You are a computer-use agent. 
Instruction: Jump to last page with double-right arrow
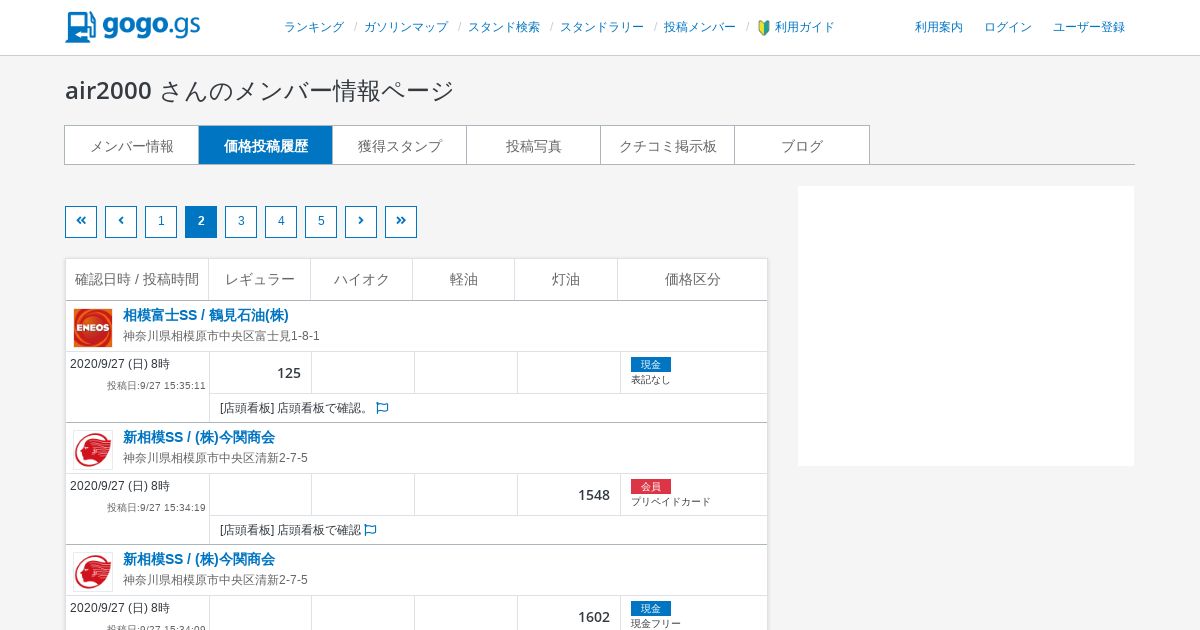[x=401, y=222]
